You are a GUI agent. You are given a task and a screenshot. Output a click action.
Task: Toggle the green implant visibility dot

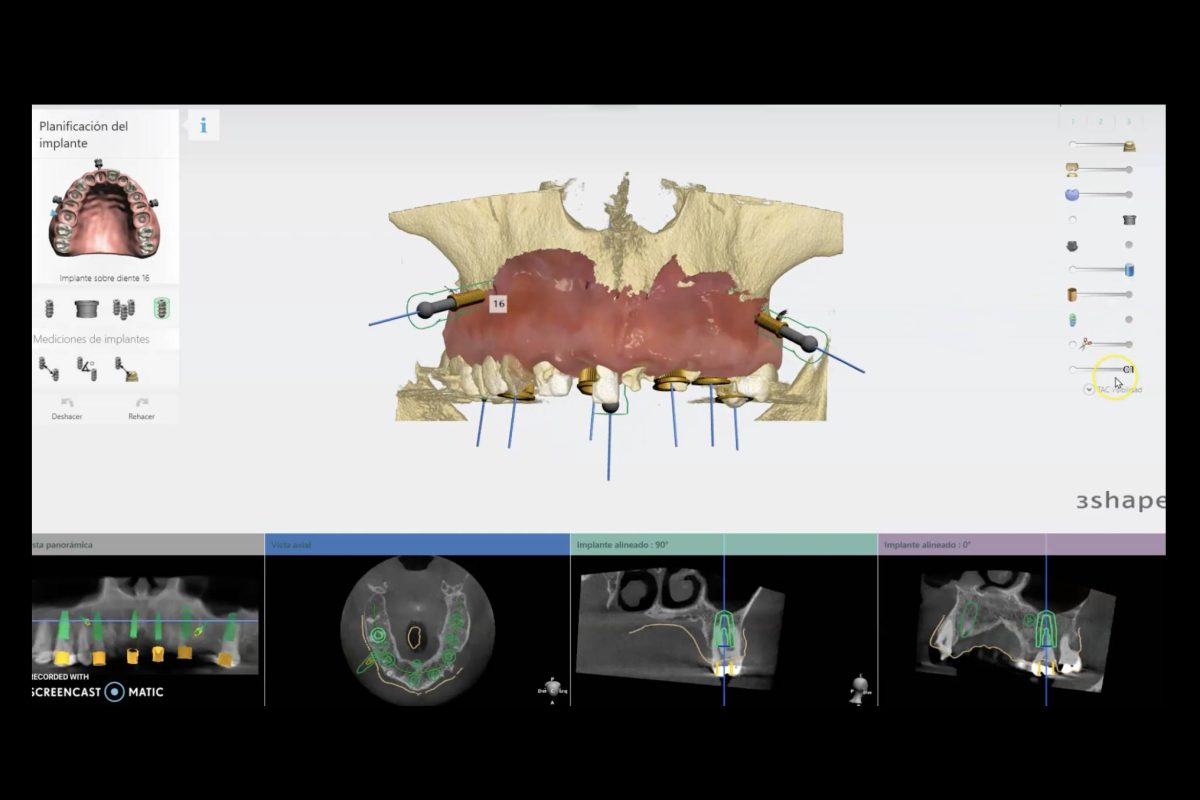point(1129,320)
